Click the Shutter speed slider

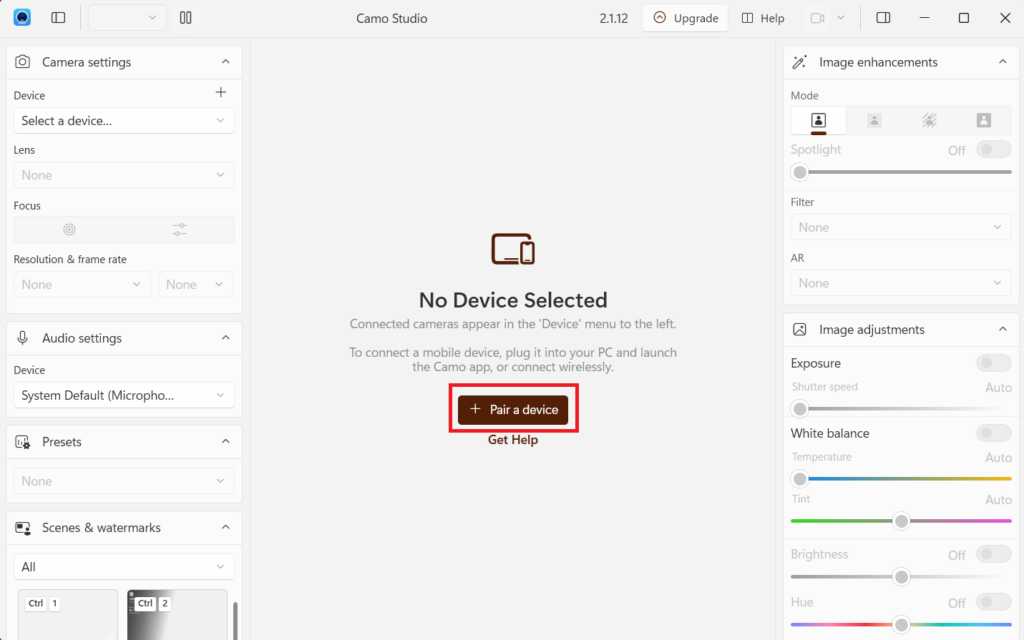coord(901,409)
